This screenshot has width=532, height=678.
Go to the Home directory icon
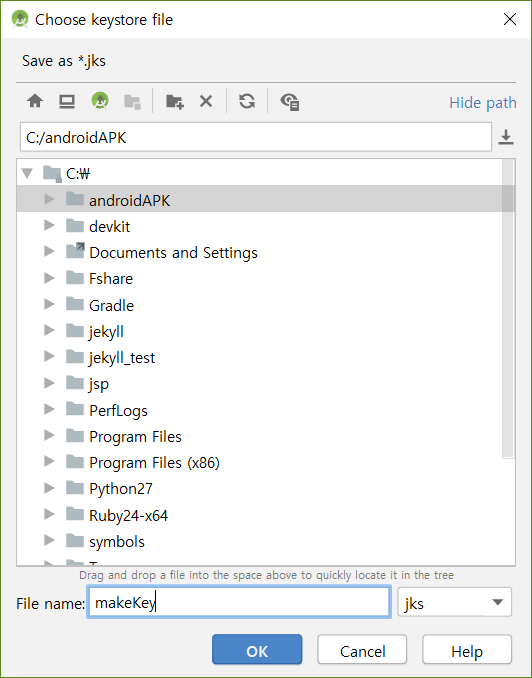[35, 101]
